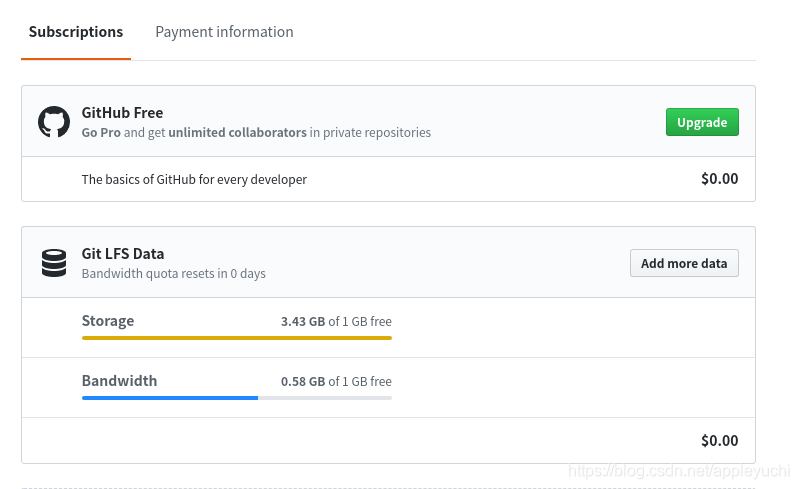Viewport: 799px width, 489px height.
Task: Click the '0.58 GB of 1 GB free' value
Action: point(336,382)
